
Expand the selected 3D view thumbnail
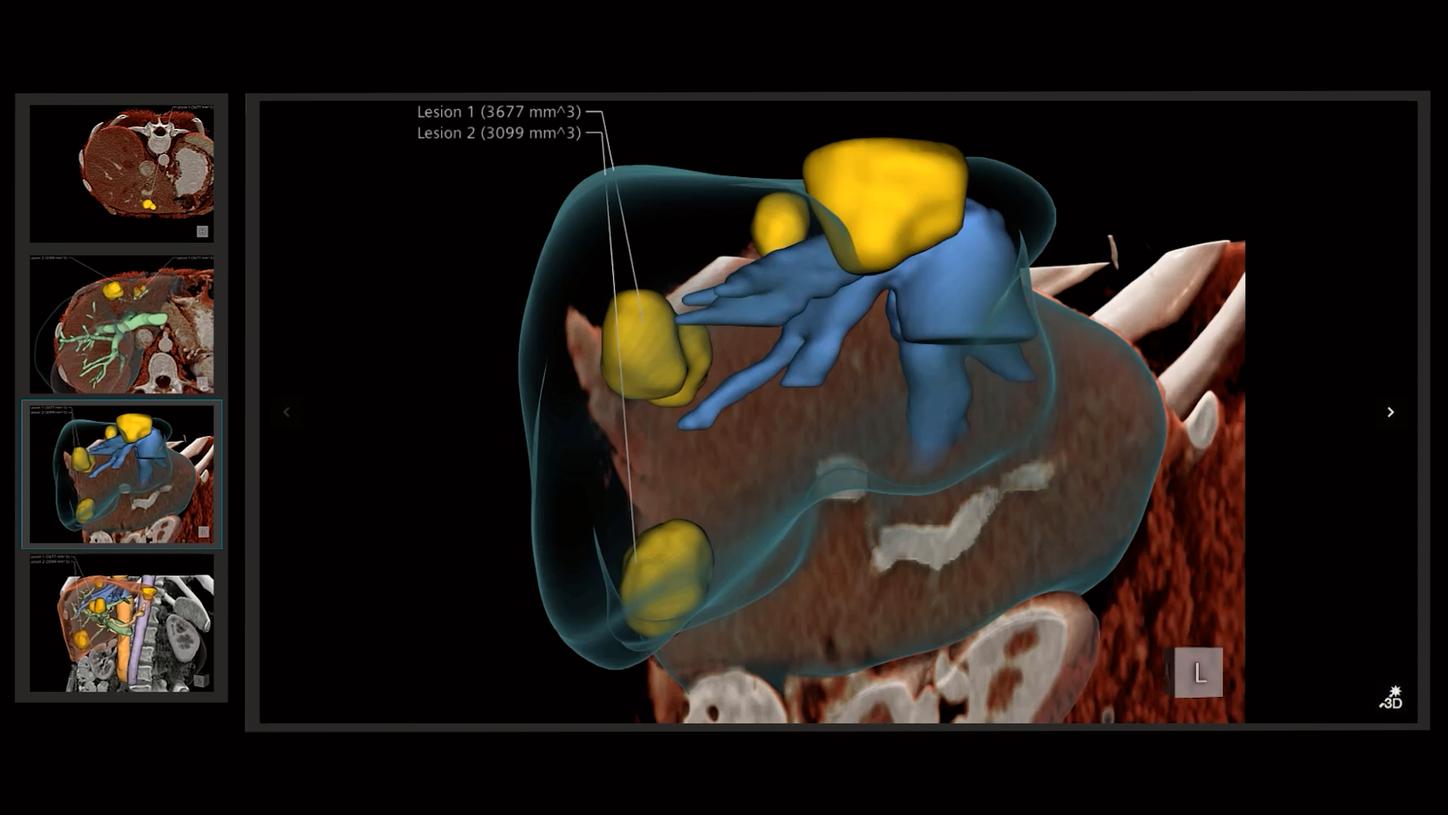click(x=122, y=474)
